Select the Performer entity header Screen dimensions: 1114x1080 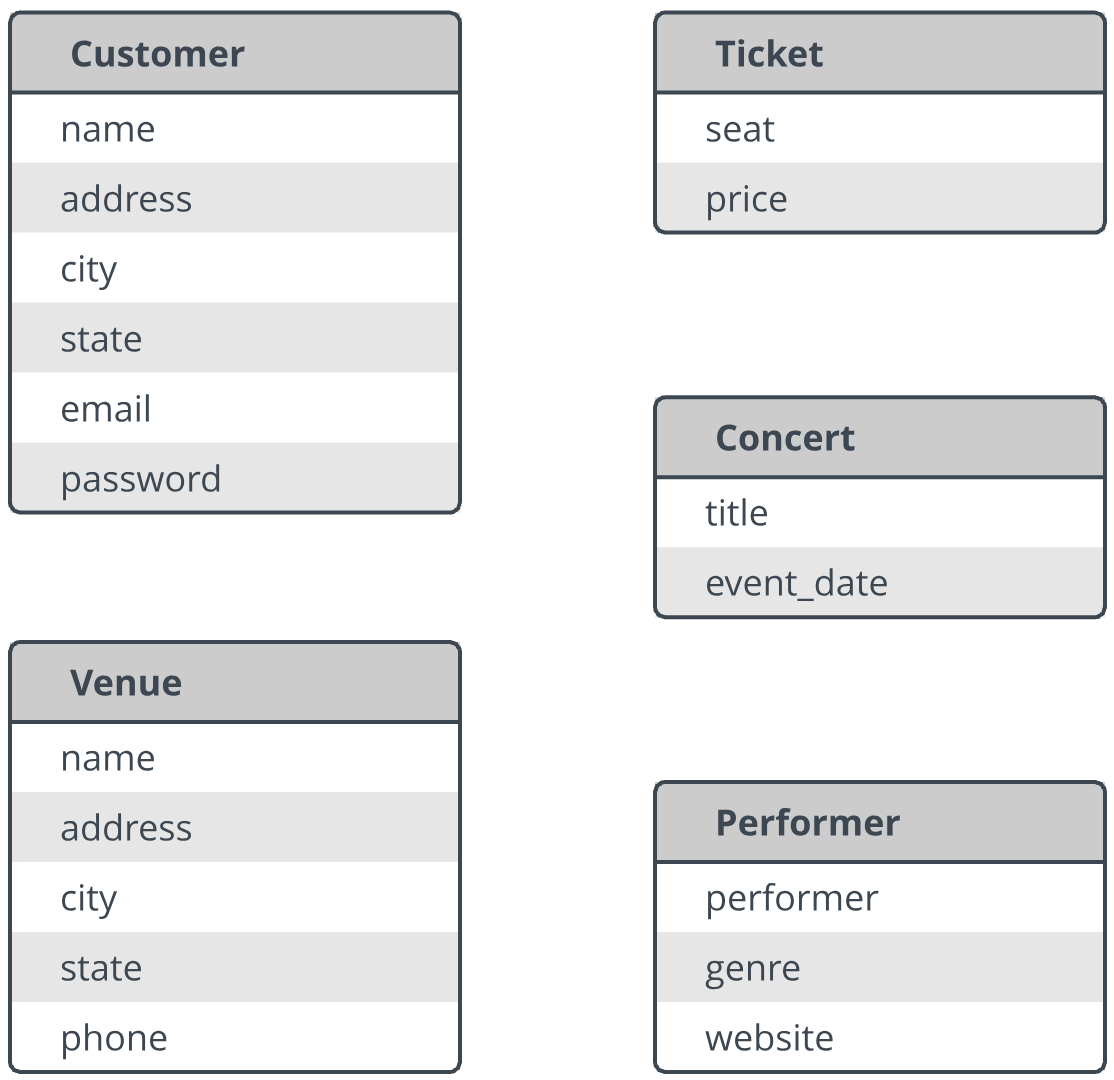click(x=880, y=822)
